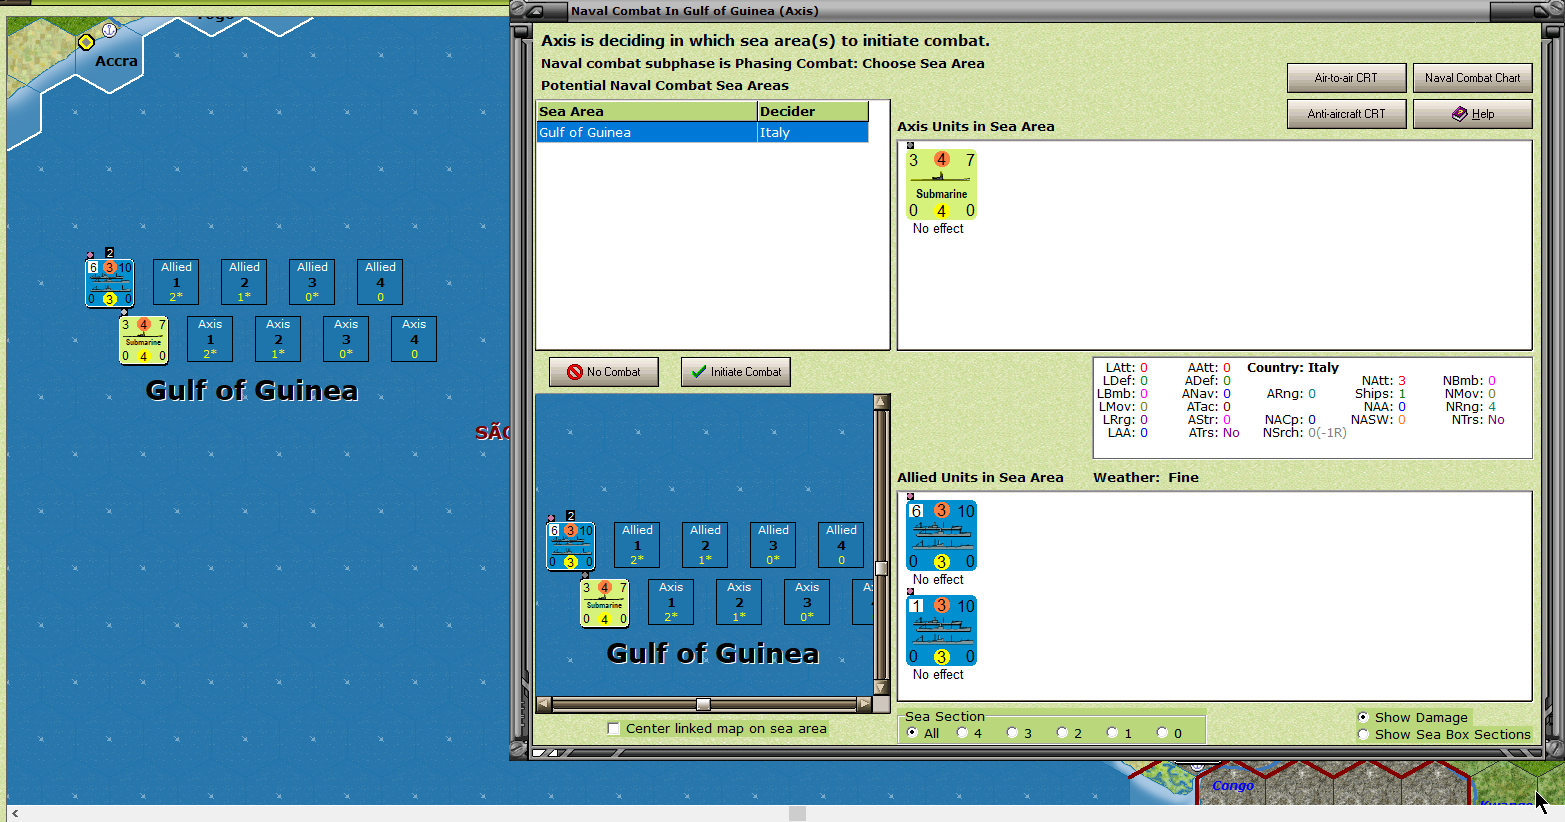
Task: Click the Initiate Combat button
Action: 736,372
